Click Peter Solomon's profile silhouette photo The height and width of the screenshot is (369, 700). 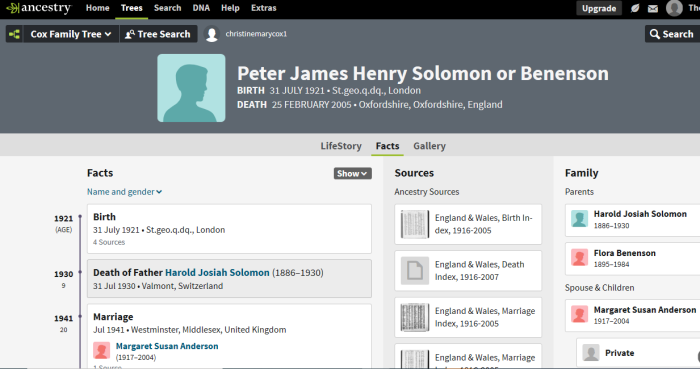pyautogui.click(x=191, y=88)
